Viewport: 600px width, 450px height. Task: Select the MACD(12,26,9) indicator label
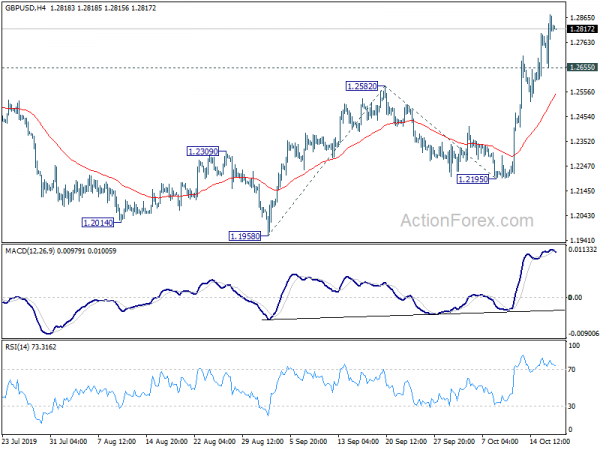[x=30, y=251]
